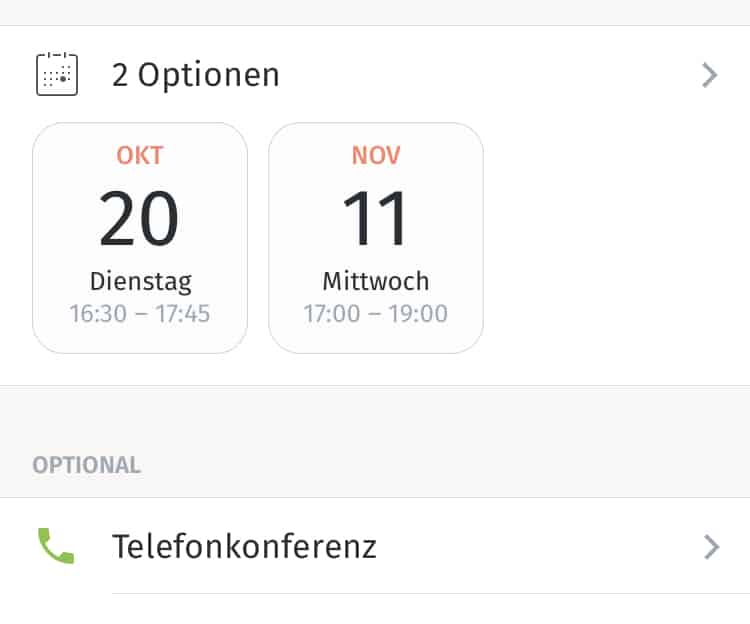The height and width of the screenshot is (624, 750).
Task: Open the Telefonkonferenz chevron arrow
Action: (710, 546)
